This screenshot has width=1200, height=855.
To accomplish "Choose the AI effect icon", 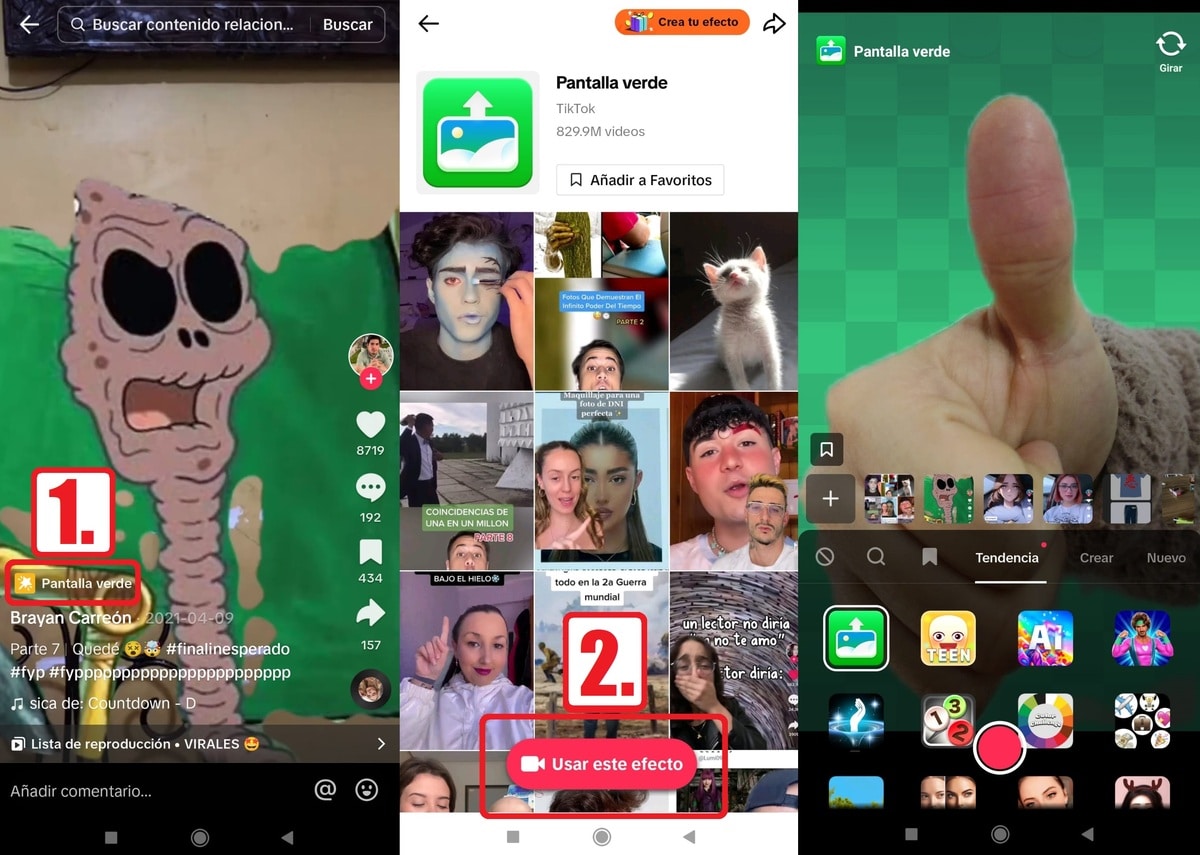I will [1045, 638].
